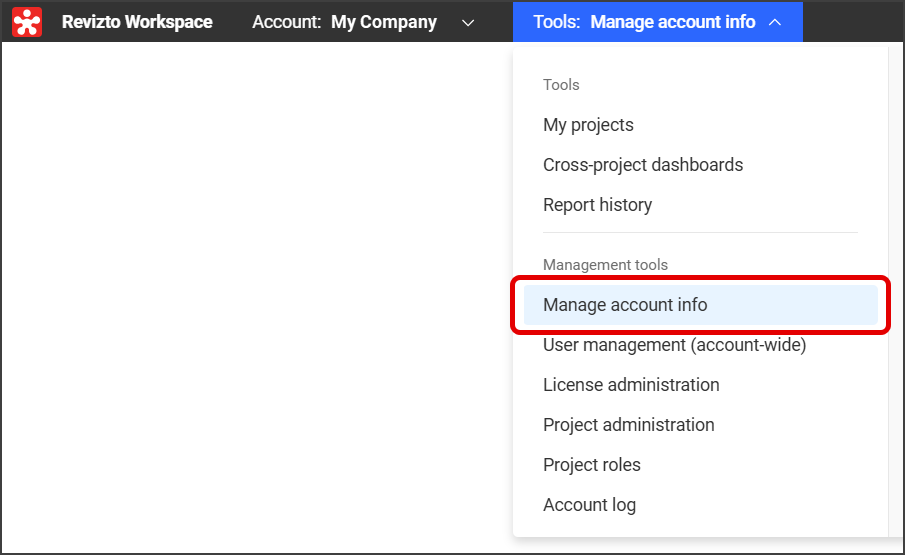Open Account log
The image size is (905, 555).
[x=589, y=505]
